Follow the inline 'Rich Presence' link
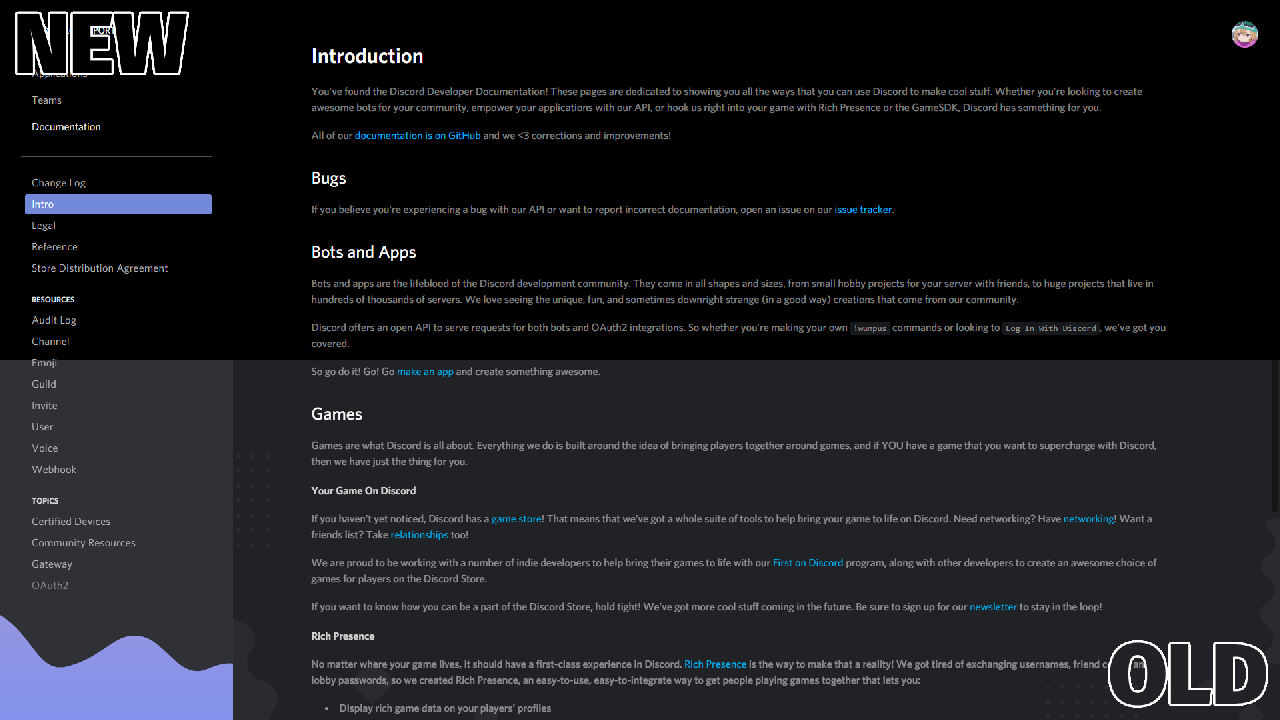The height and width of the screenshot is (720, 1280). point(715,664)
